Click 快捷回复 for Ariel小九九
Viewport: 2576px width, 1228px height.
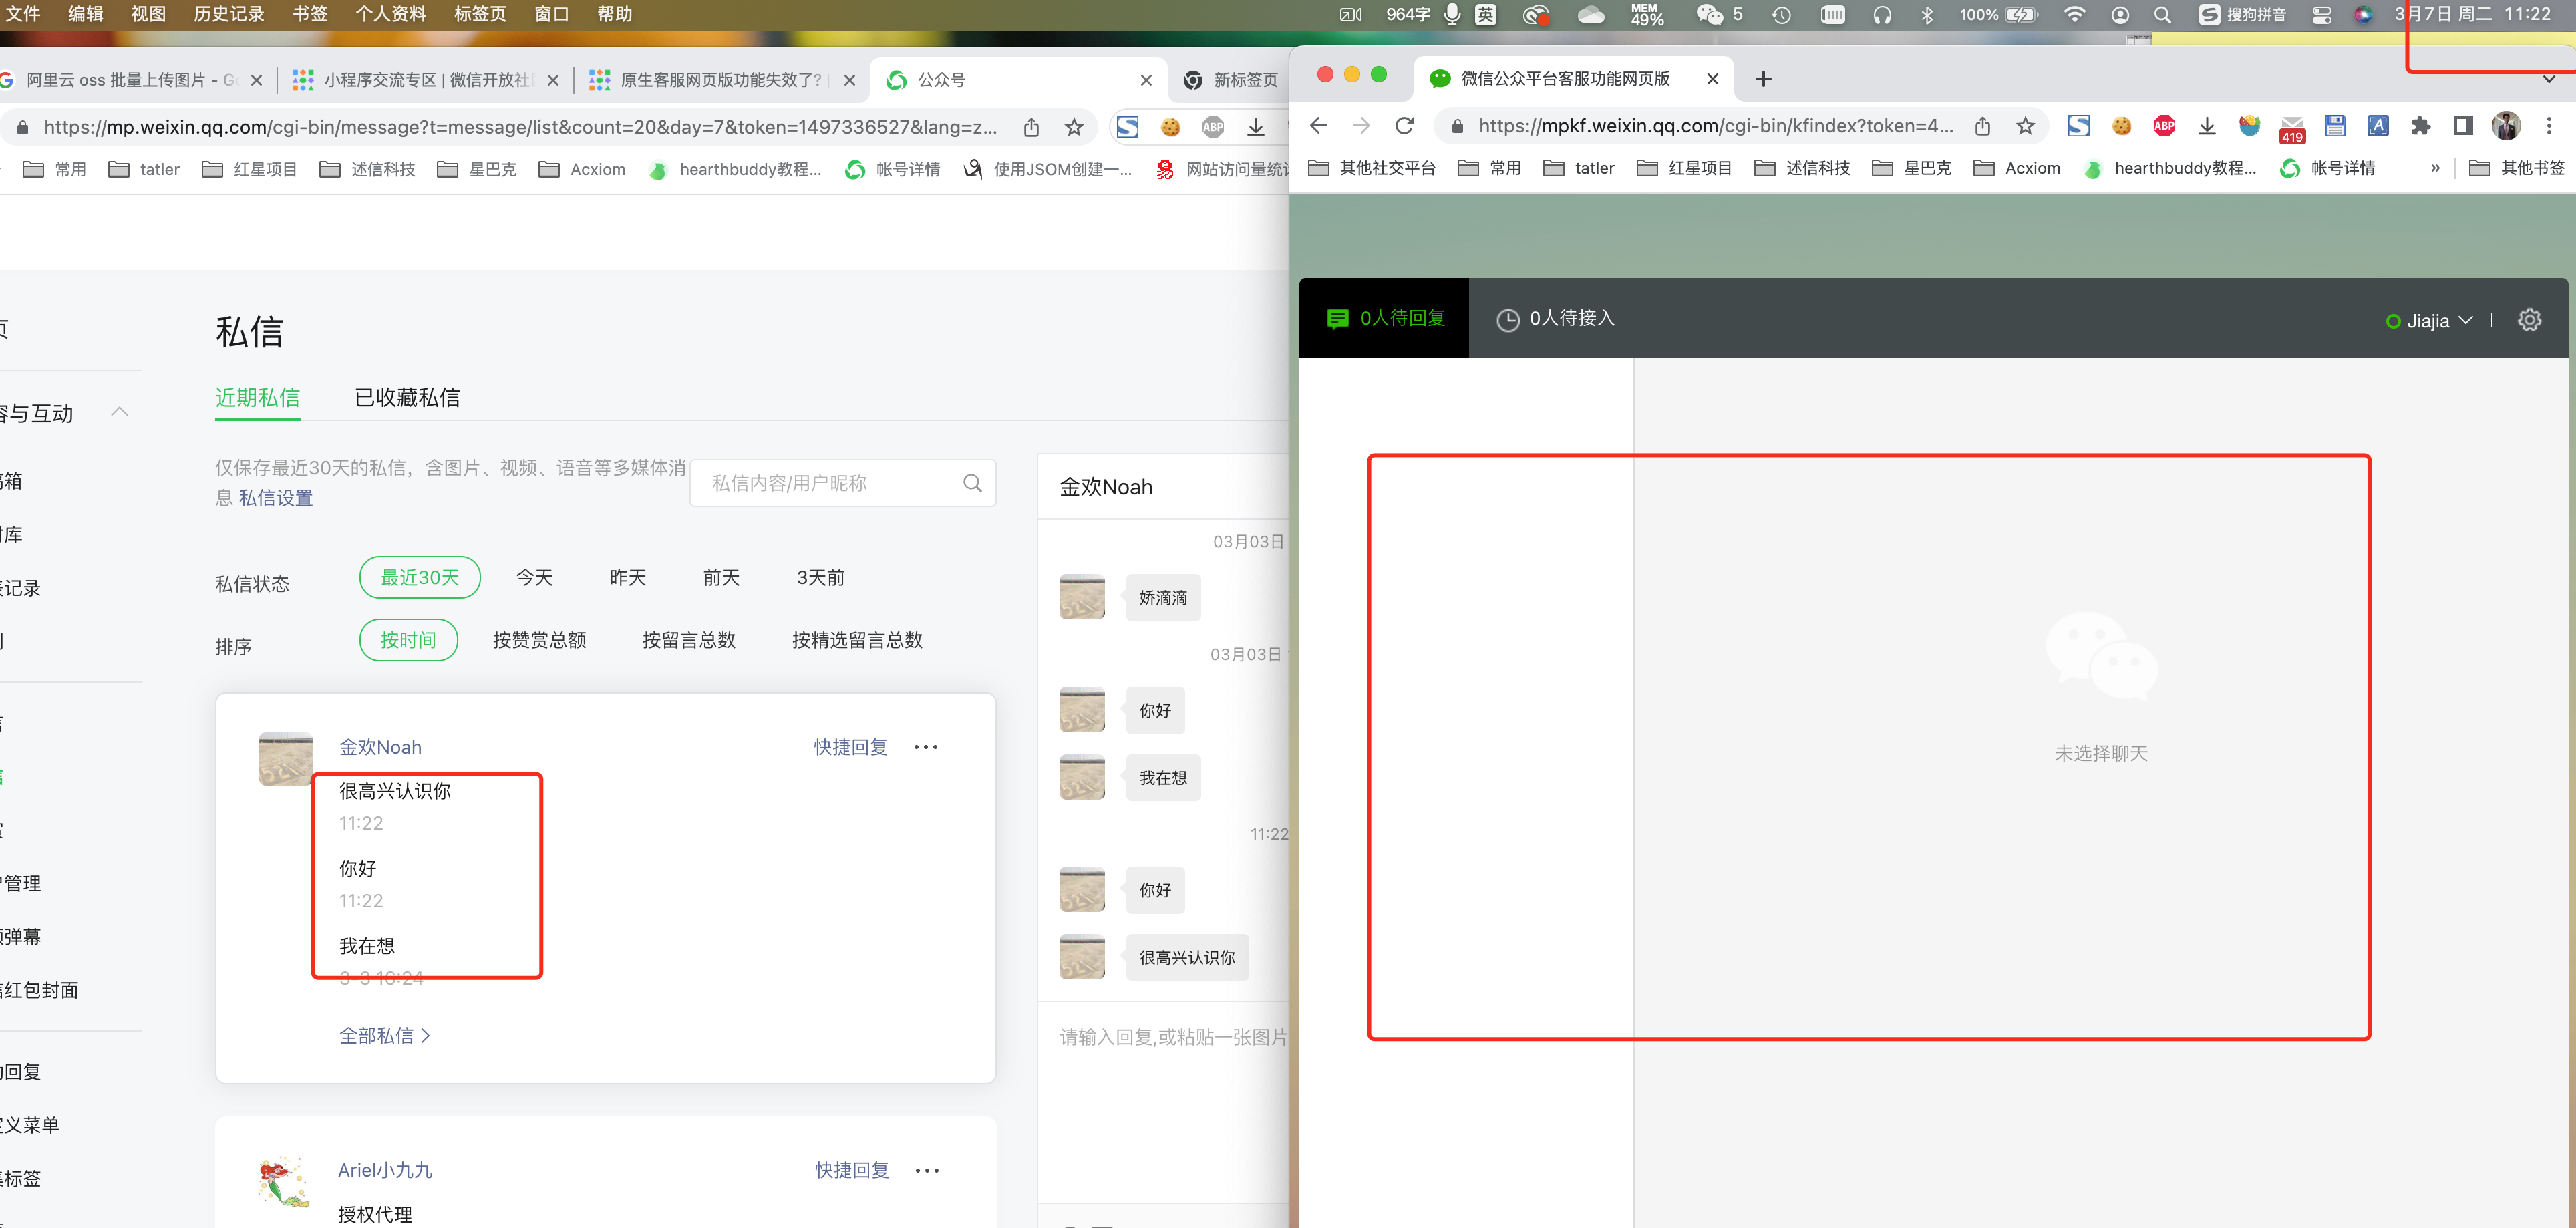coord(851,1170)
